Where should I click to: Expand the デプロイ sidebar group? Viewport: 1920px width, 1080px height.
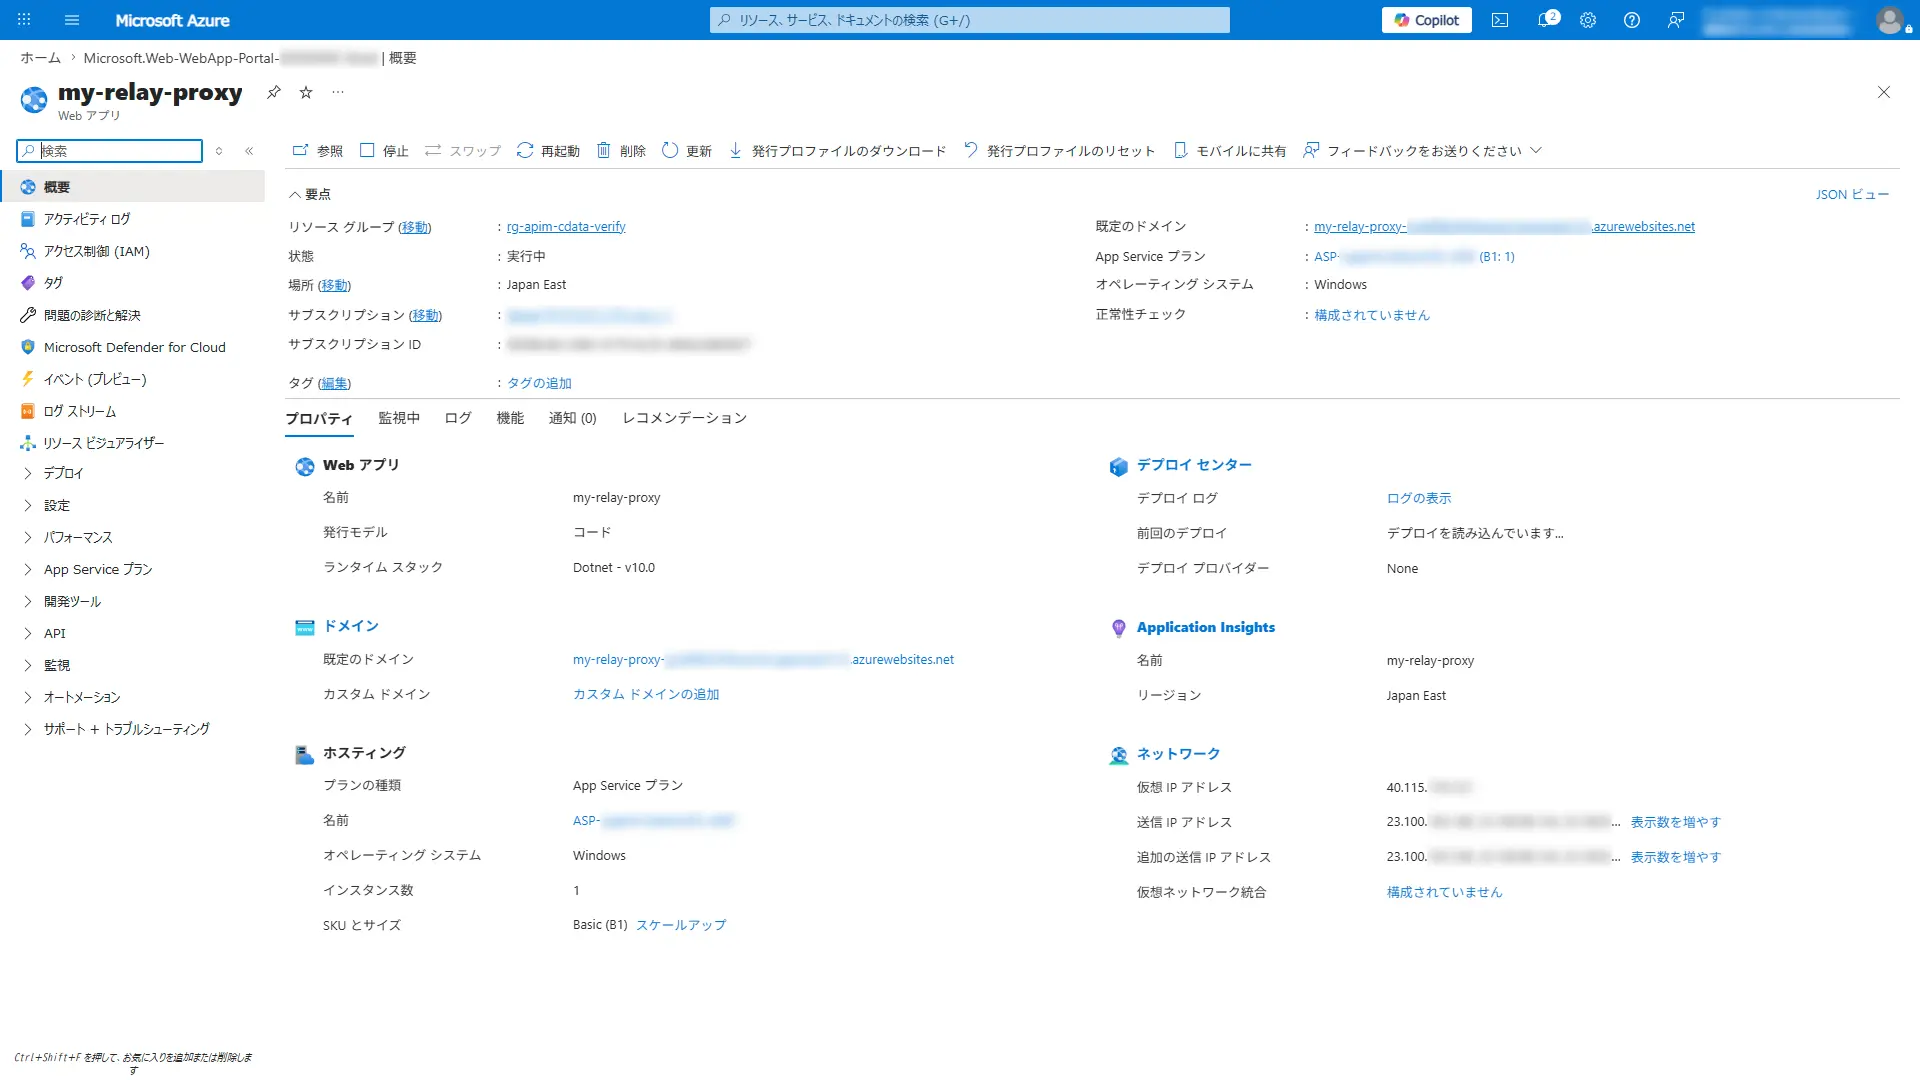132,473
